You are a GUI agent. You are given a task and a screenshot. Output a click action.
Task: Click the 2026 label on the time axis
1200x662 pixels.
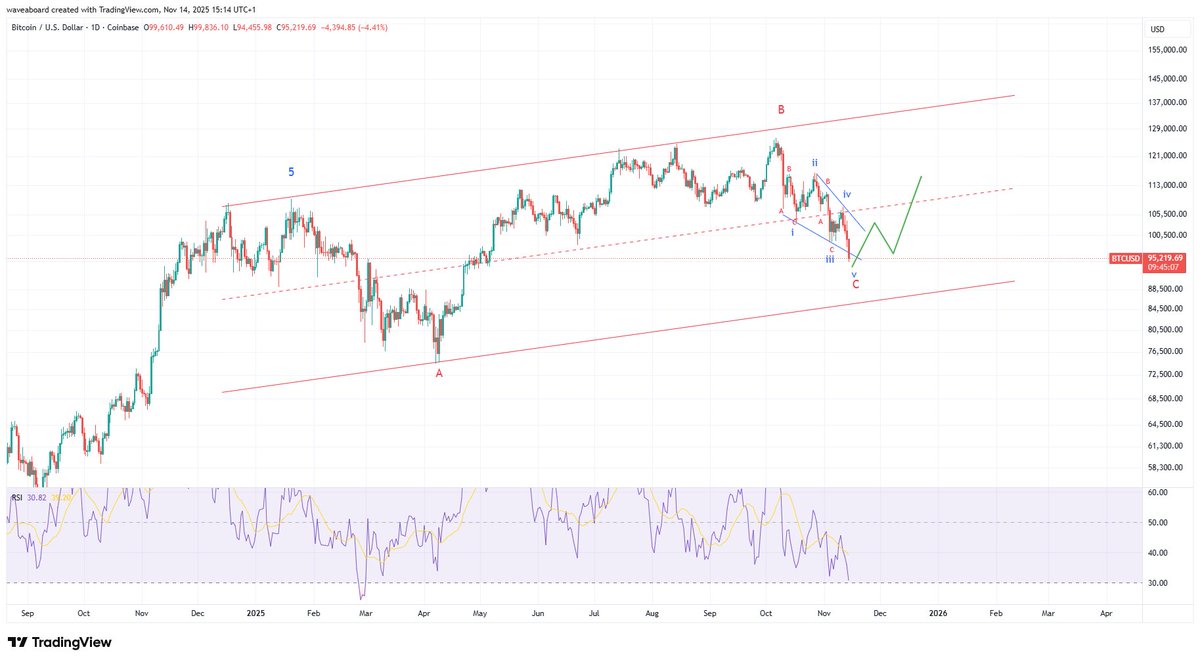[x=938, y=613]
